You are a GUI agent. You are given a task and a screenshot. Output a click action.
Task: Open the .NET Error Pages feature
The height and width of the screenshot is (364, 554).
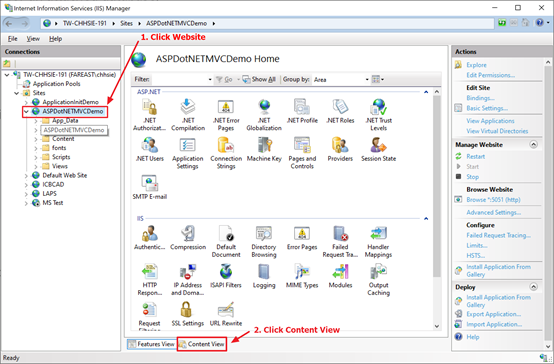click(226, 115)
